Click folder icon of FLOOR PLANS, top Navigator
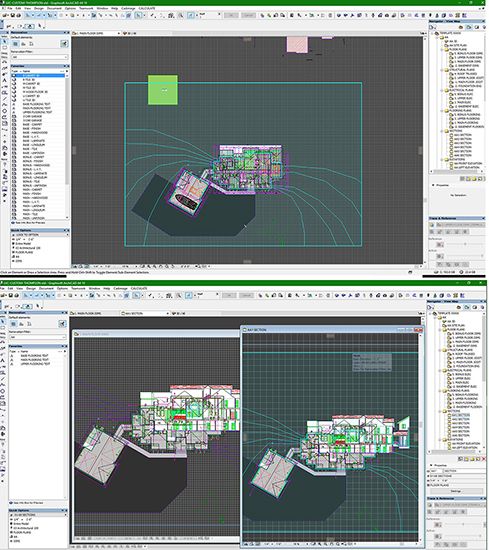This screenshot has height=550, width=489. coord(447,49)
